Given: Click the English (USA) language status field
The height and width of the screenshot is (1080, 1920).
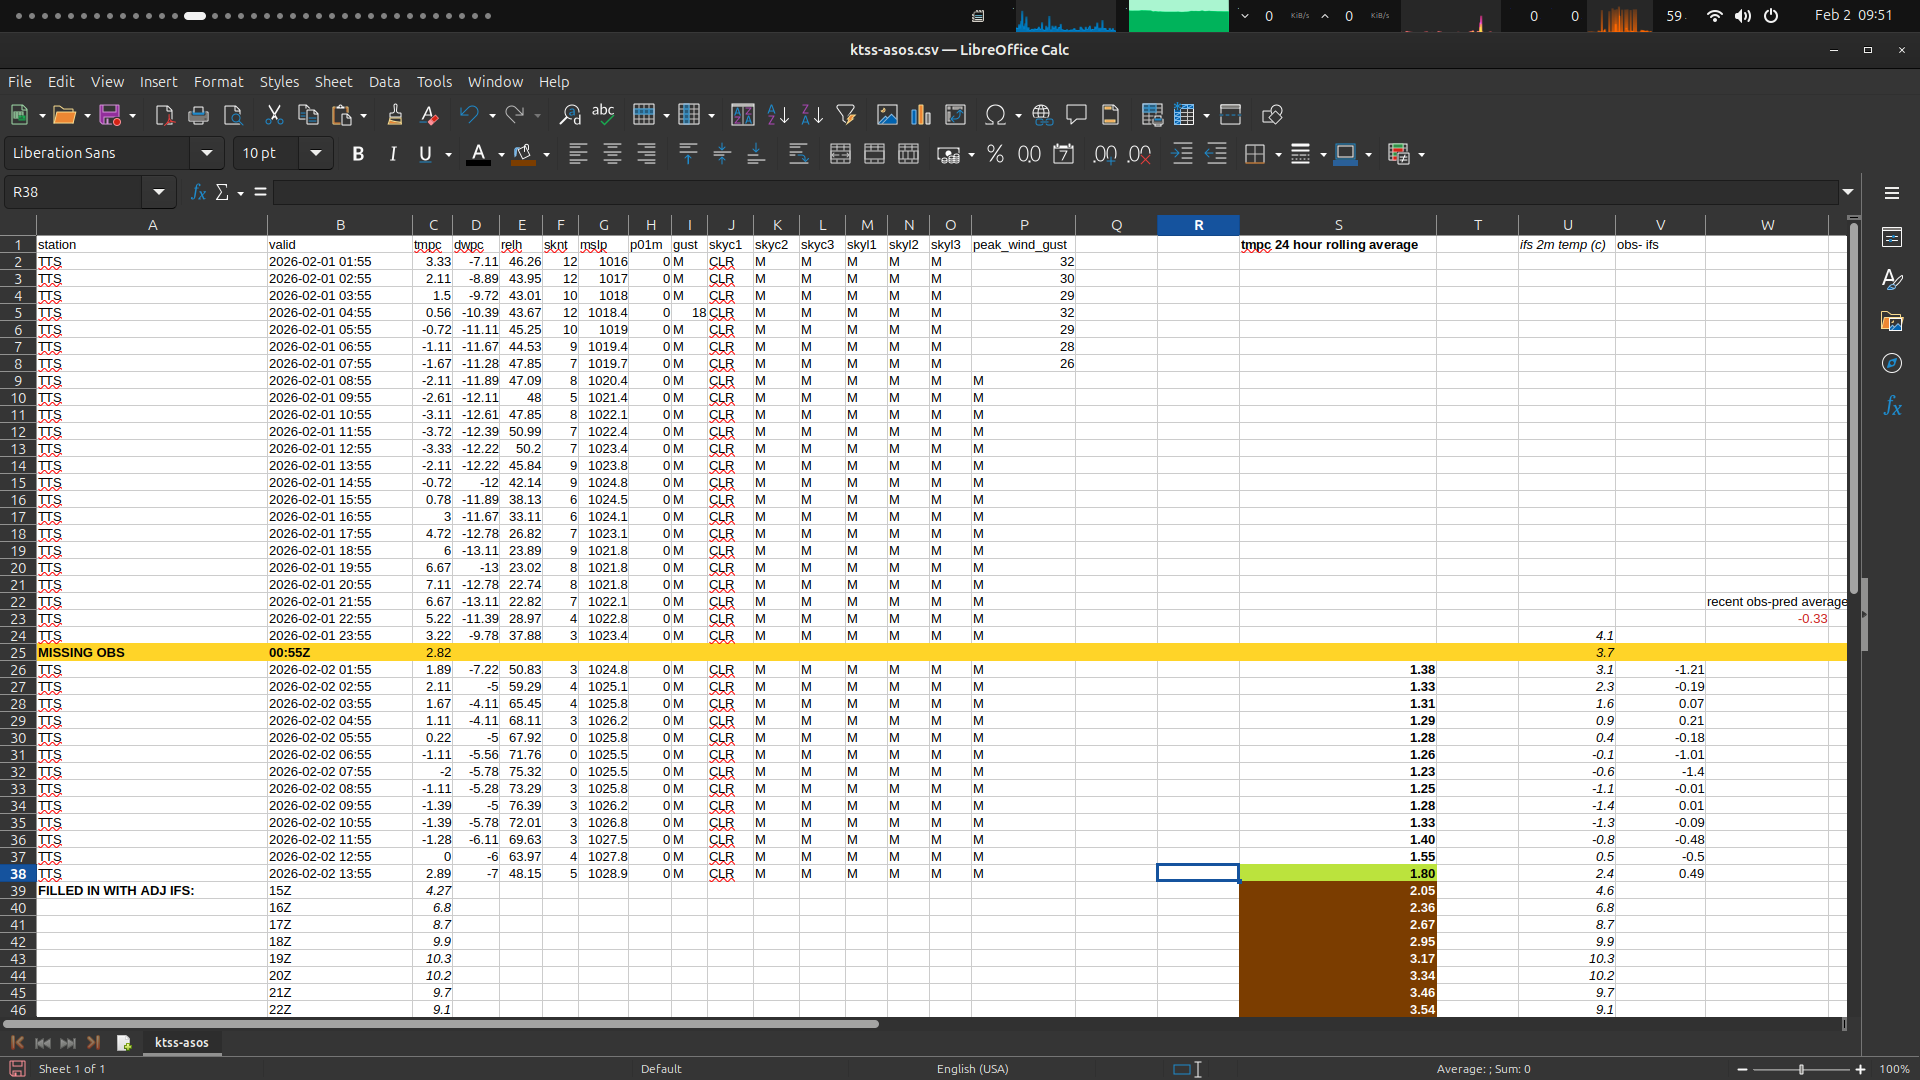Looking at the screenshot, I should tap(972, 1069).
